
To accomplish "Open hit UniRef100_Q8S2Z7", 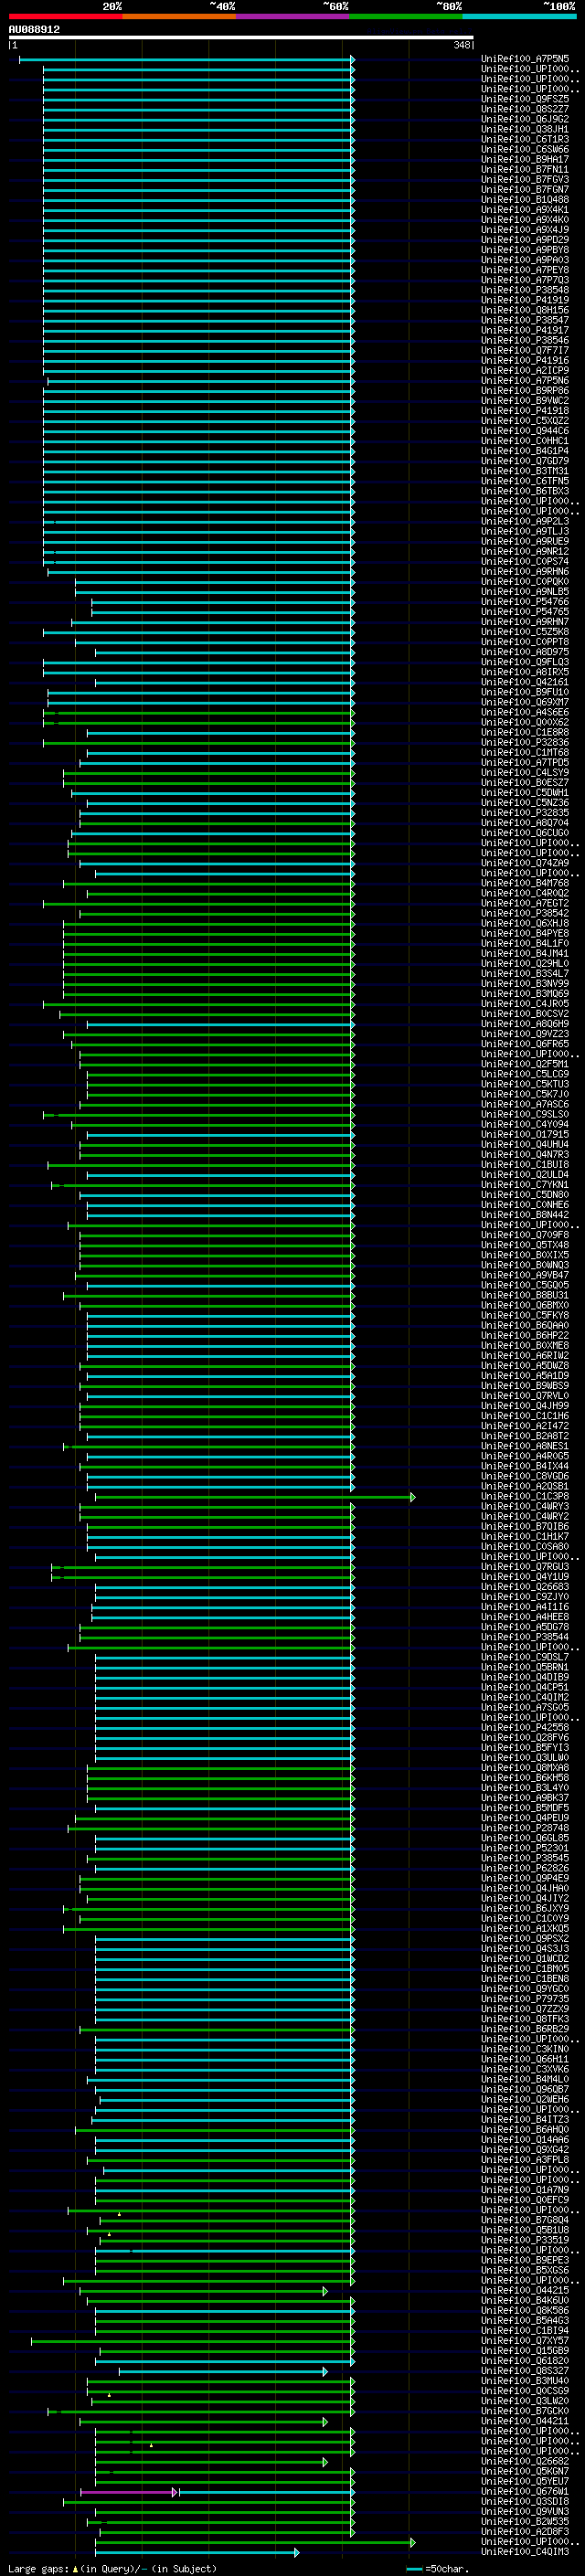I will click(x=525, y=109).
